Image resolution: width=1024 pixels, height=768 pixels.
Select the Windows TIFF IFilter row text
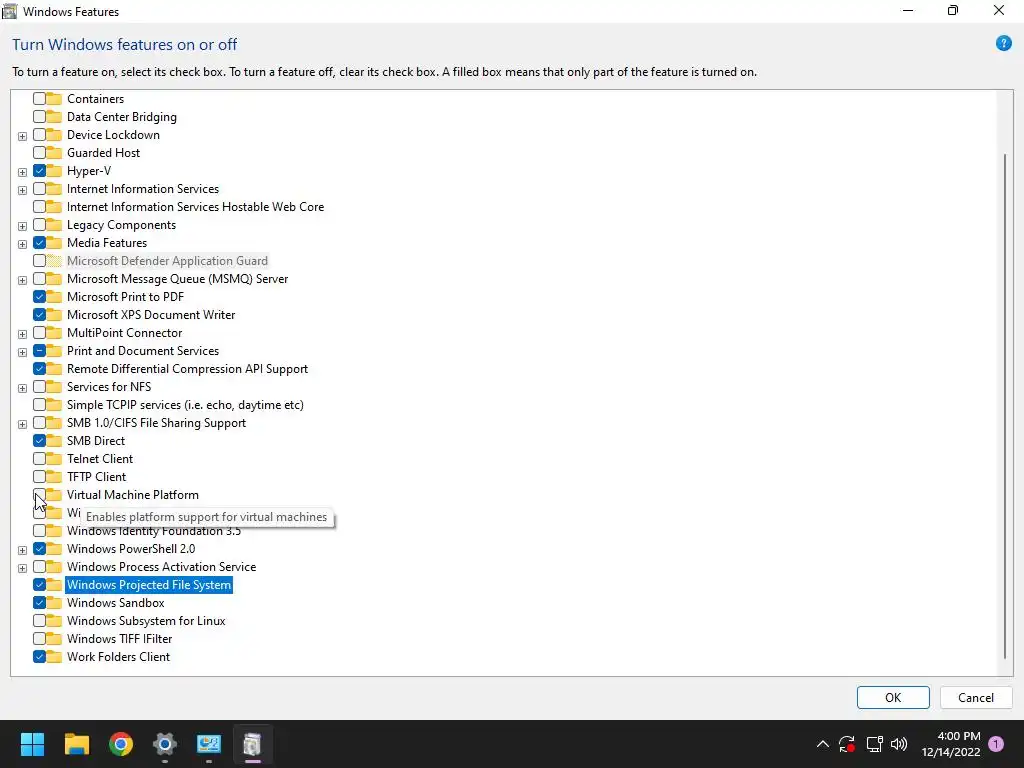pyautogui.click(x=120, y=639)
